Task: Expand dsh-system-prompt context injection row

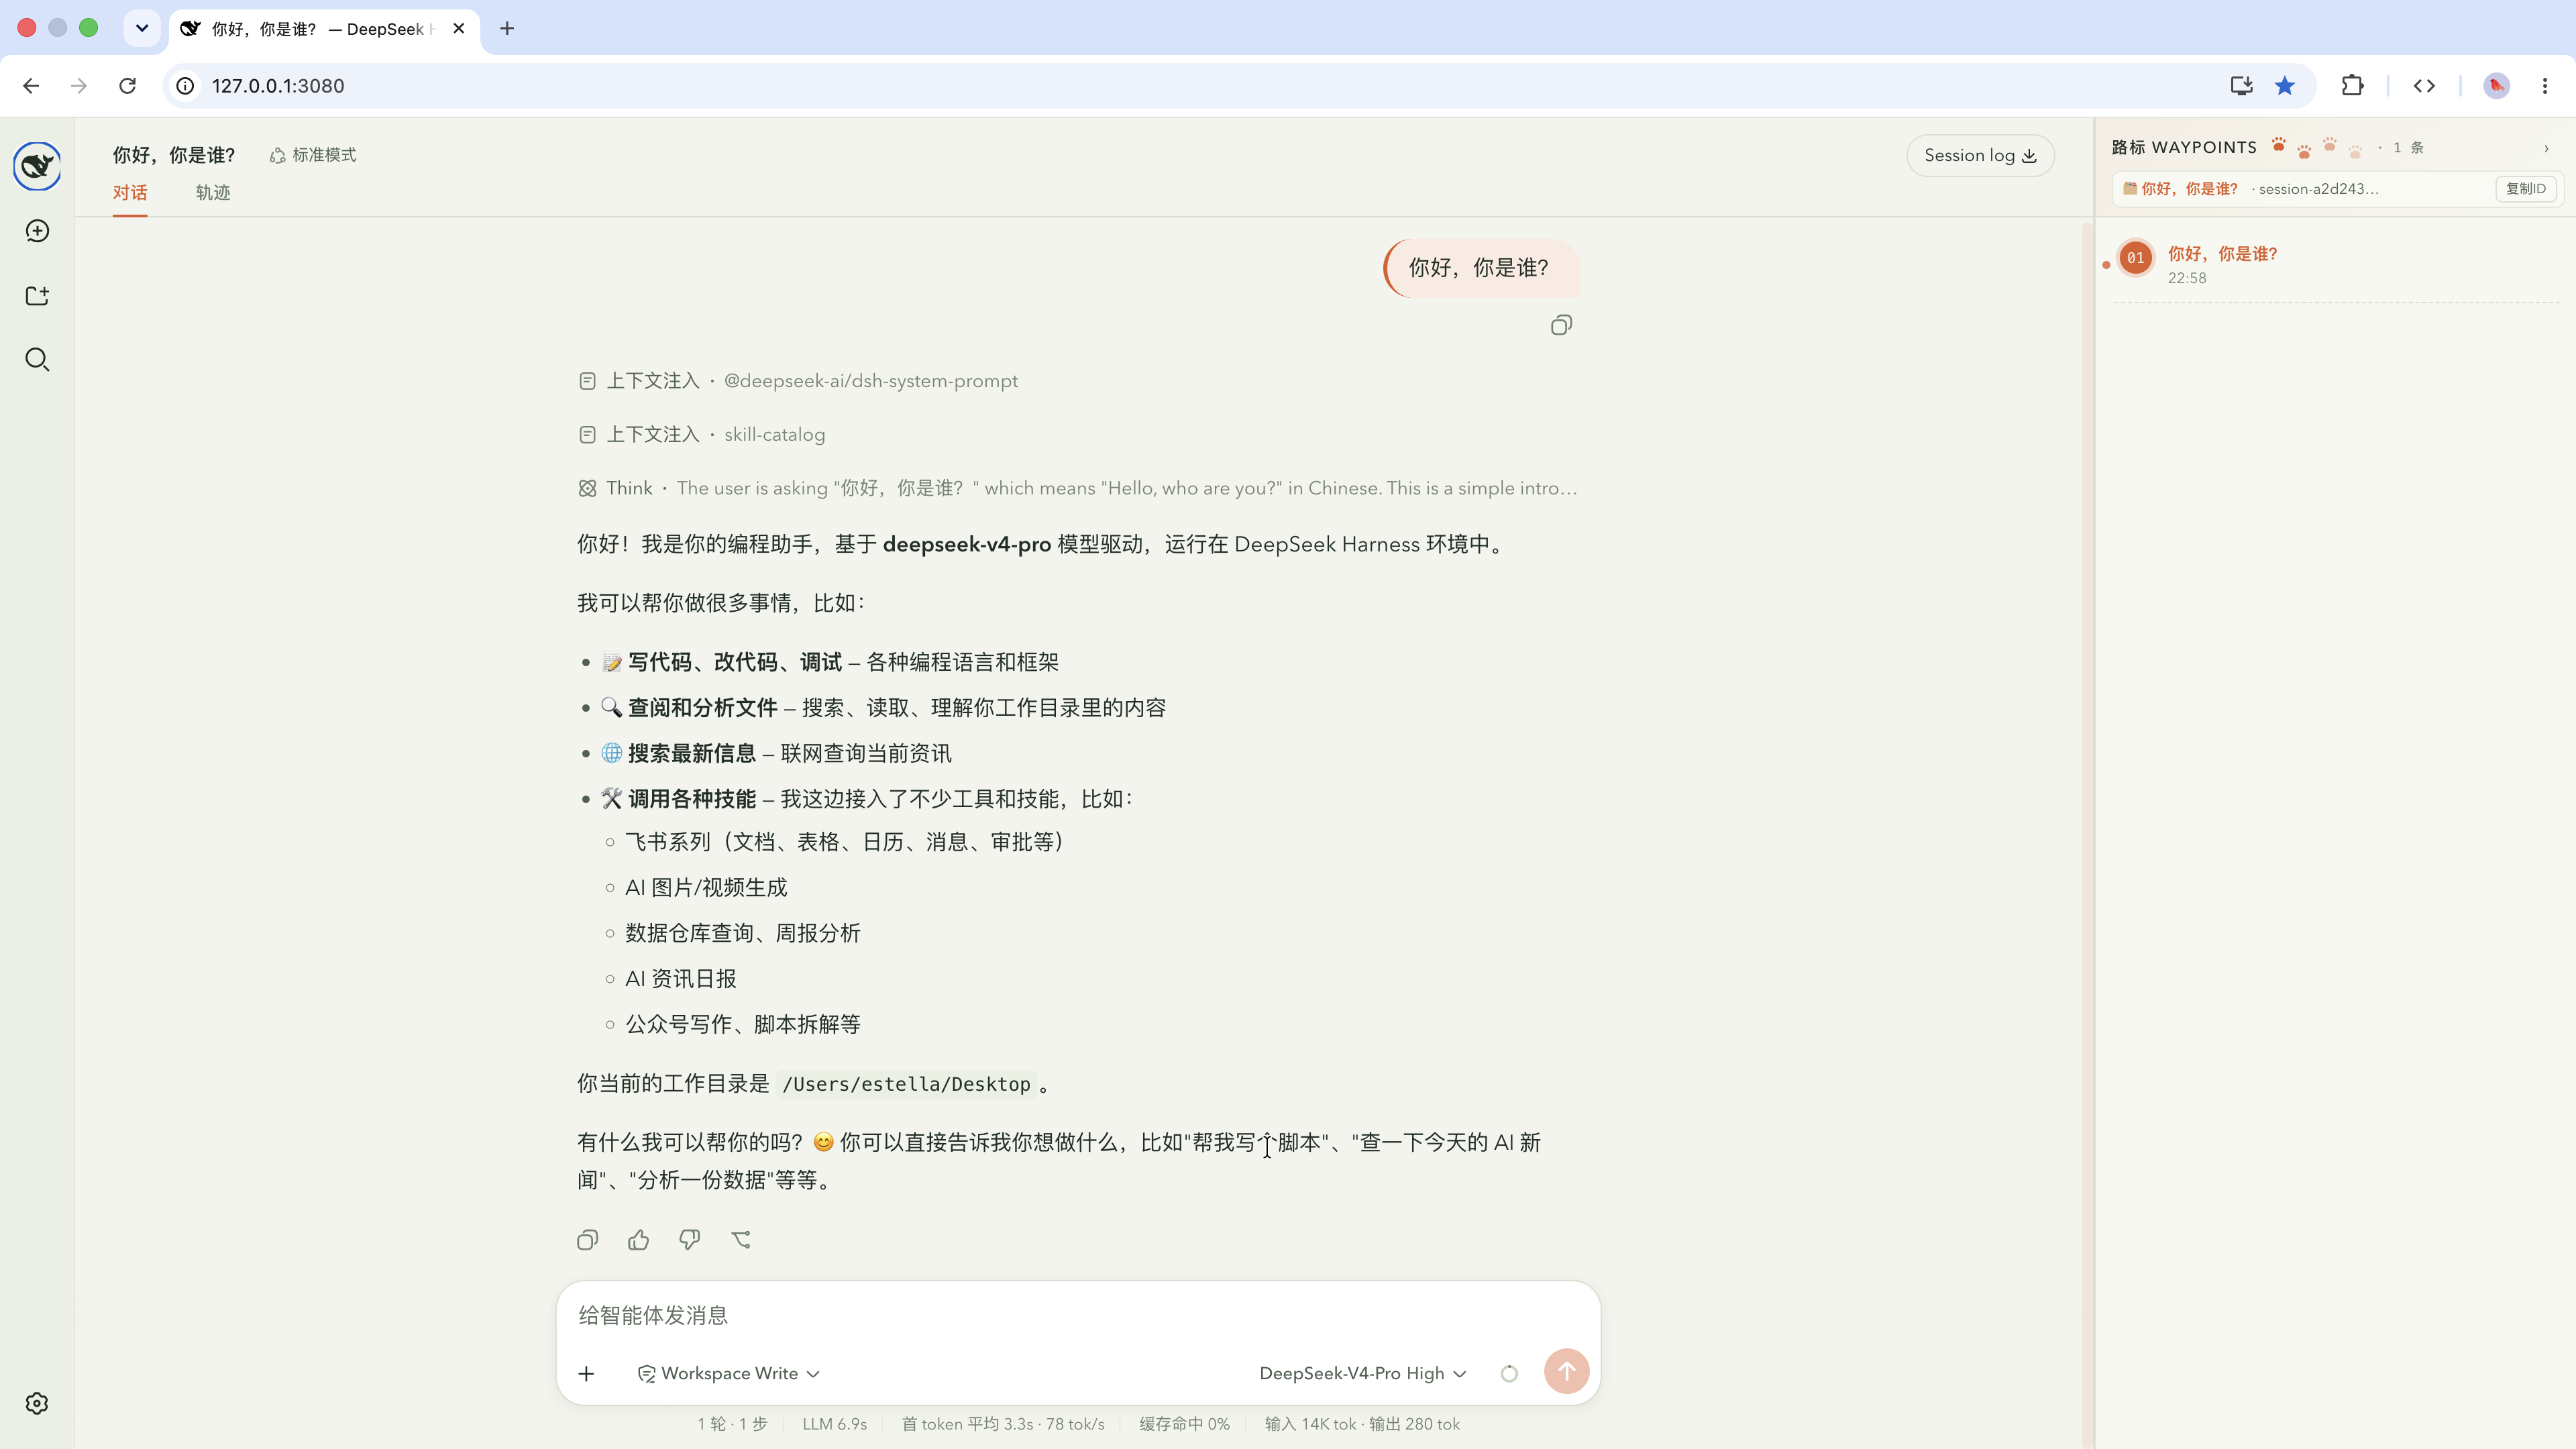Action: (x=798, y=381)
